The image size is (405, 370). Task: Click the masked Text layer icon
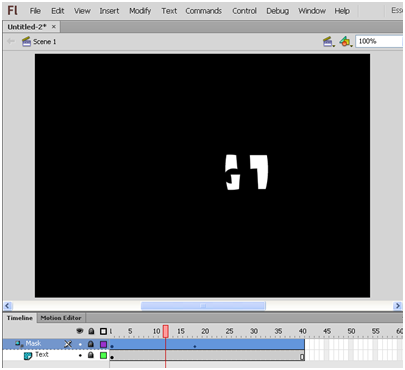click(x=28, y=356)
